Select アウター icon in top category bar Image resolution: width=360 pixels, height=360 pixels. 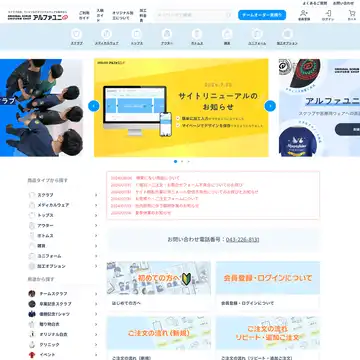click(x=167, y=34)
